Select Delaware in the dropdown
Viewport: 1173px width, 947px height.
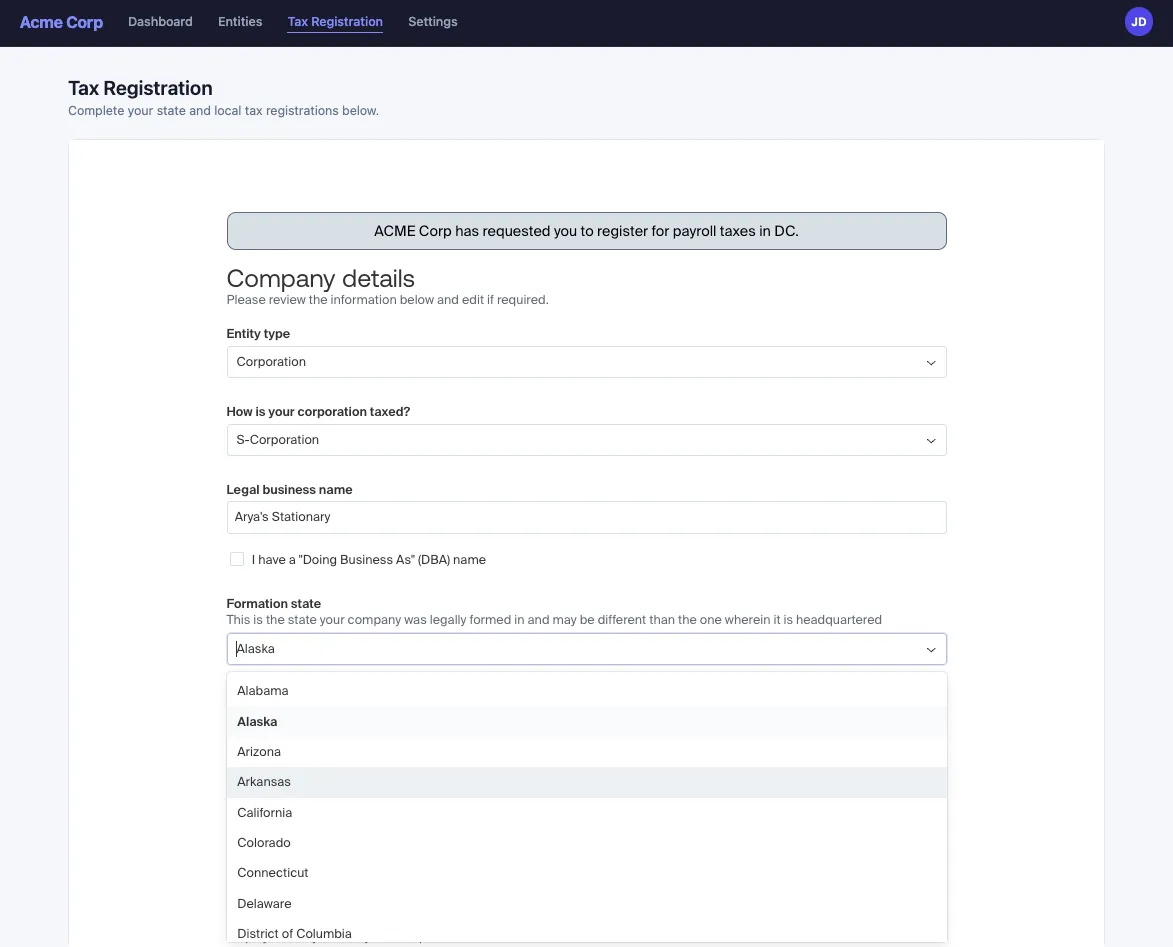point(586,904)
